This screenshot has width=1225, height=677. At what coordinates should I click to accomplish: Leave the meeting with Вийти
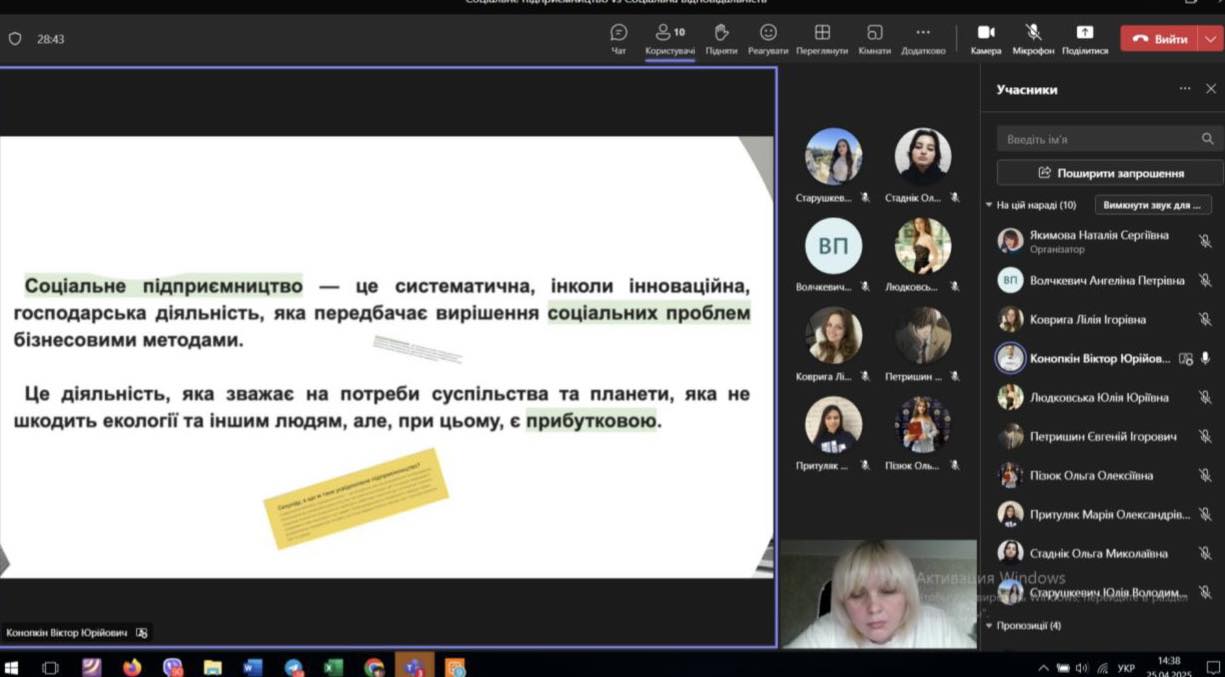pos(1160,39)
